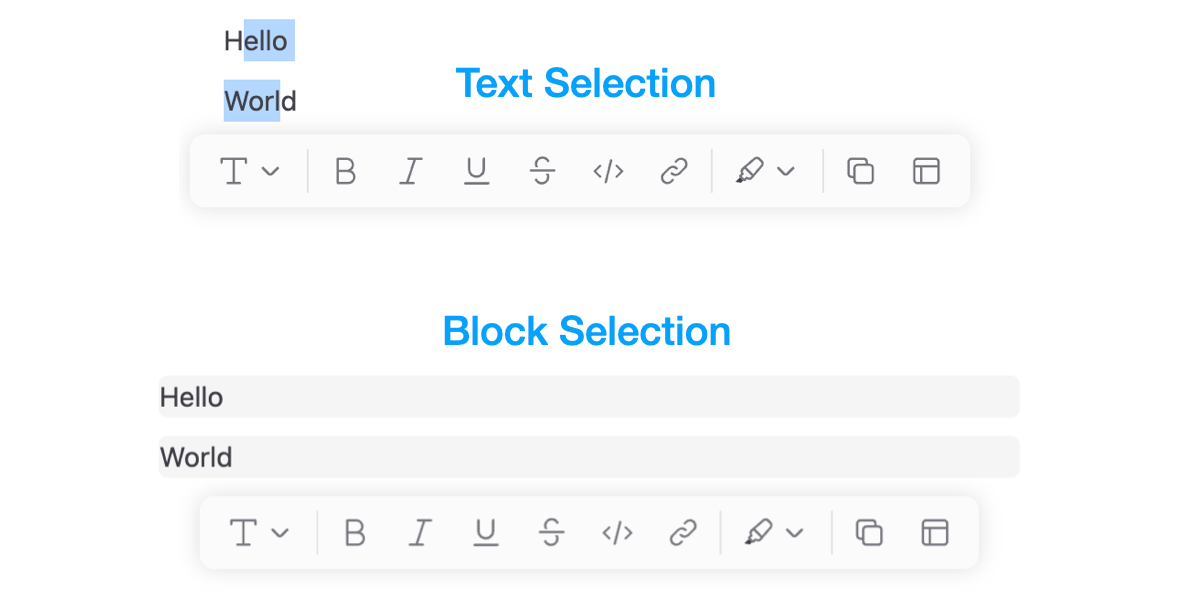Insert a link on the selected text

point(673,171)
